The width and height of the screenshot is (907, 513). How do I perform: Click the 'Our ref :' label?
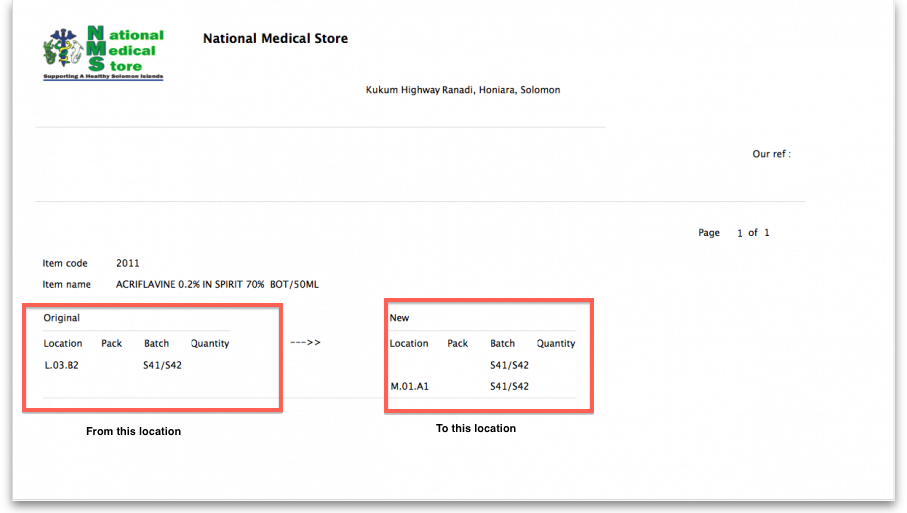[771, 154]
